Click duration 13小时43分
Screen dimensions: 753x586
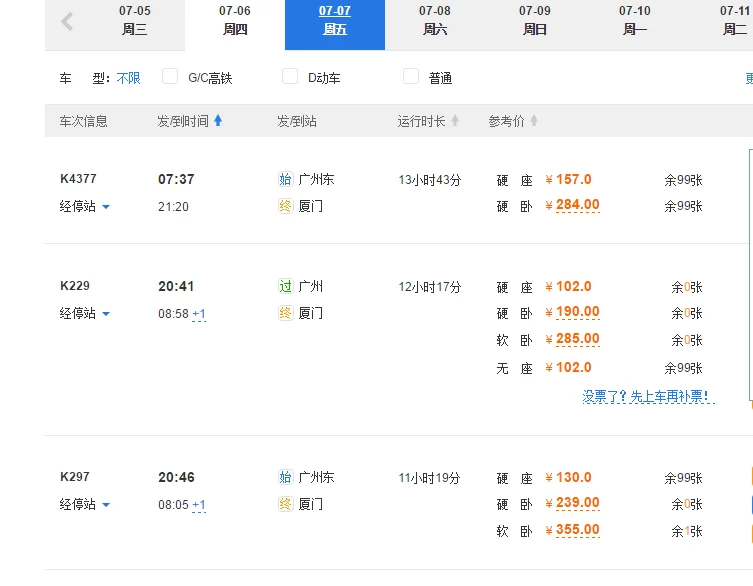pyautogui.click(x=429, y=180)
